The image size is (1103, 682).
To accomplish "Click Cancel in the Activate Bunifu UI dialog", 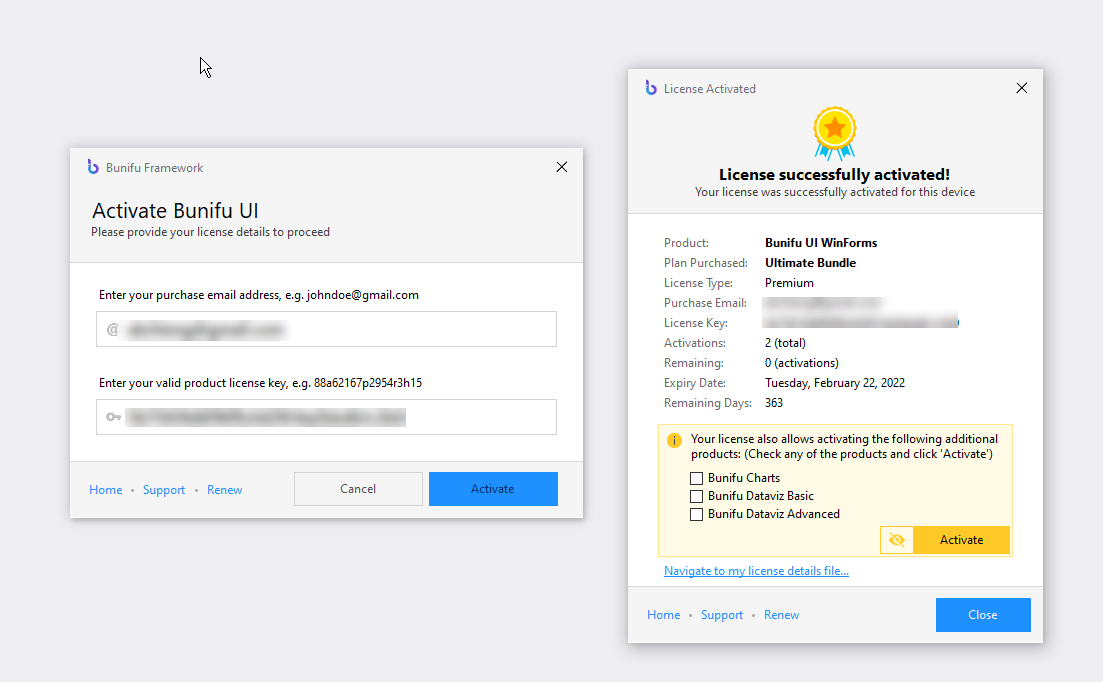I will 358,489.
